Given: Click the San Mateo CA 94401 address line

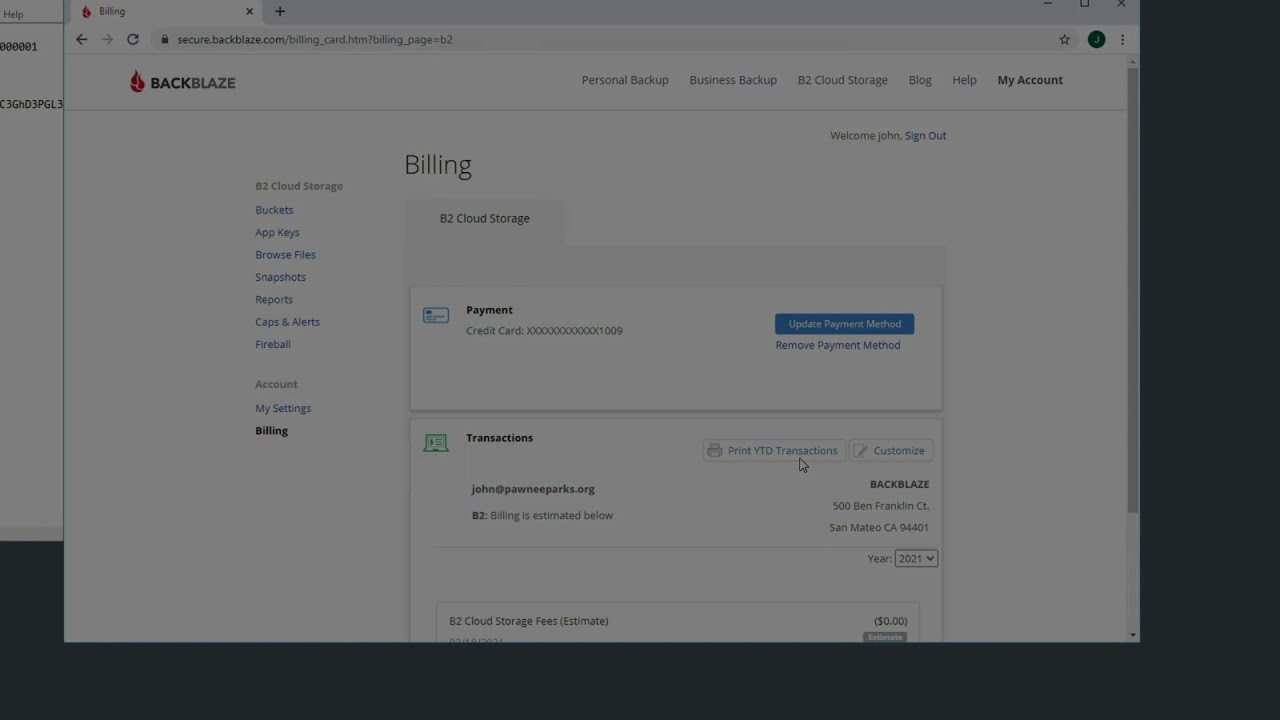Looking at the screenshot, I should 879,528.
